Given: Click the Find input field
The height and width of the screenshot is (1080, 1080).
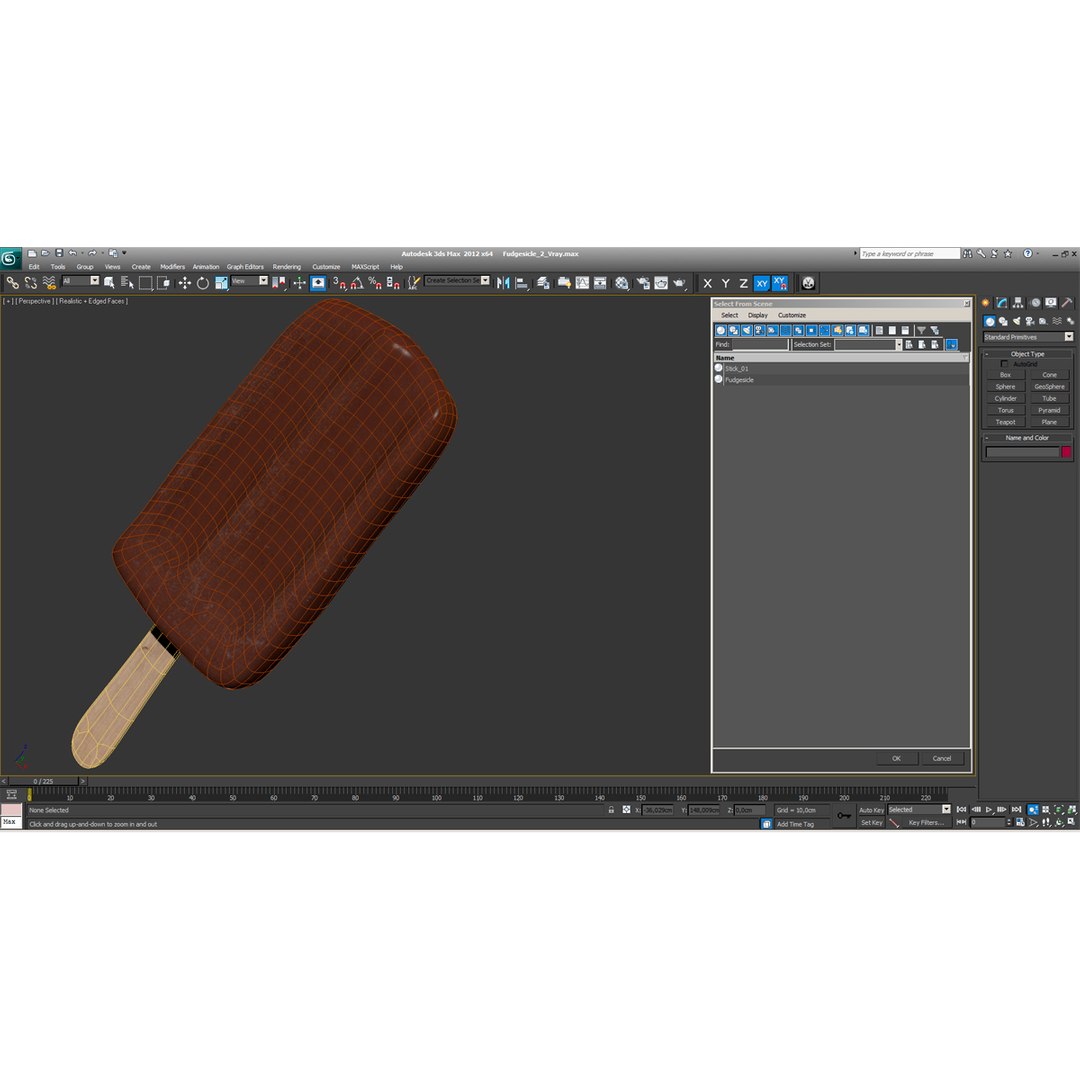Looking at the screenshot, I should coord(760,344).
